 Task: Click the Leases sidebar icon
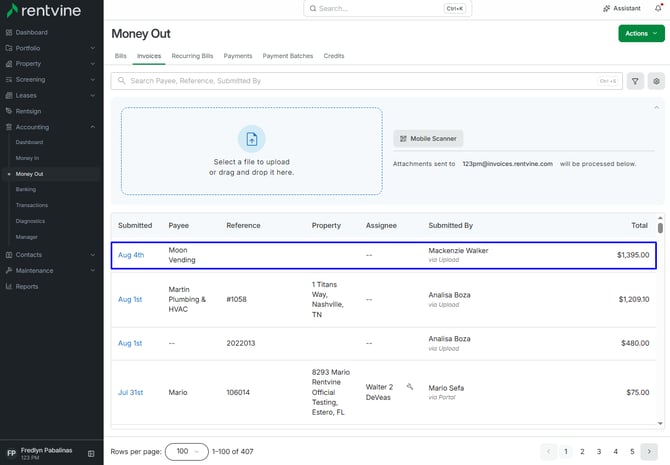click(x=9, y=95)
